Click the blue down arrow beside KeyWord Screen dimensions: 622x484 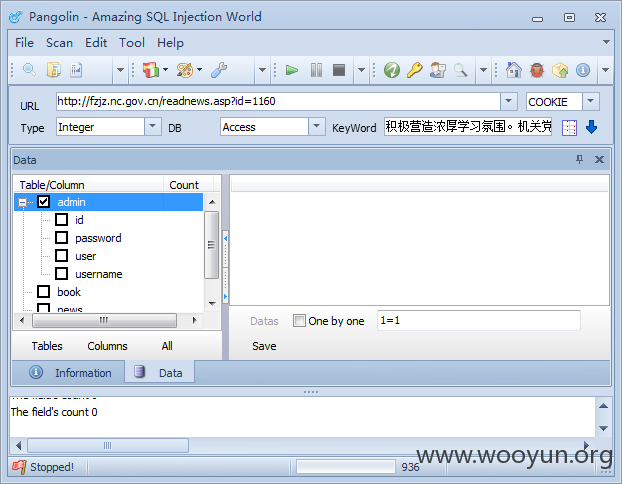[591, 127]
